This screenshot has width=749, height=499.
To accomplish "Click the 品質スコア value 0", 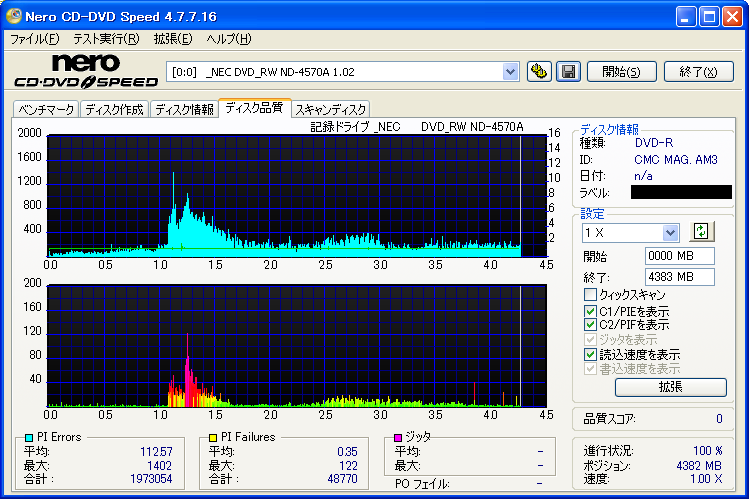I will [719, 419].
